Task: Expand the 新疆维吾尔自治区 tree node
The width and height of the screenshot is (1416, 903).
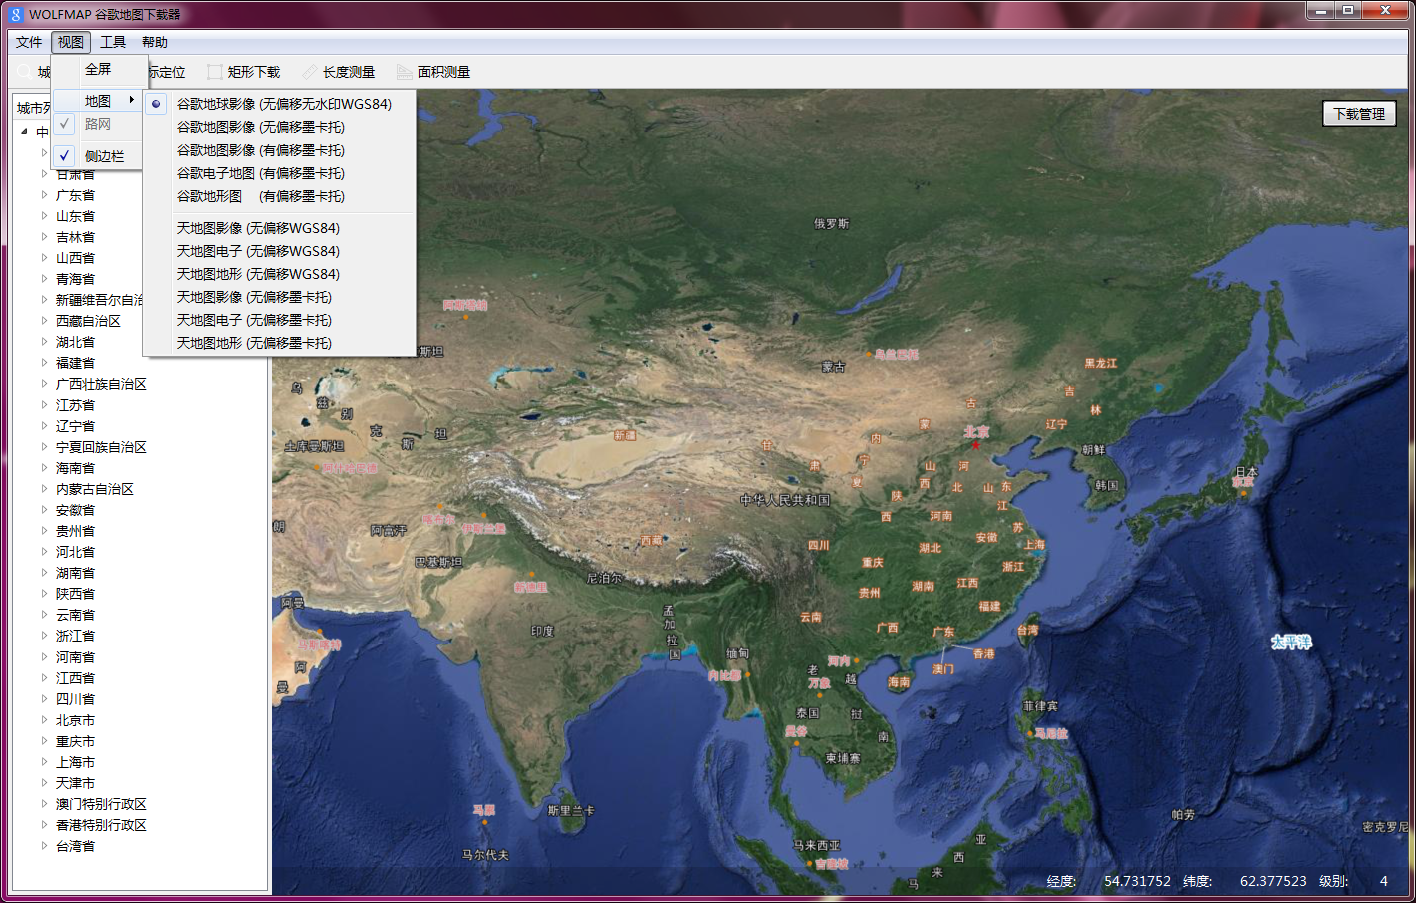Action: click(42, 298)
